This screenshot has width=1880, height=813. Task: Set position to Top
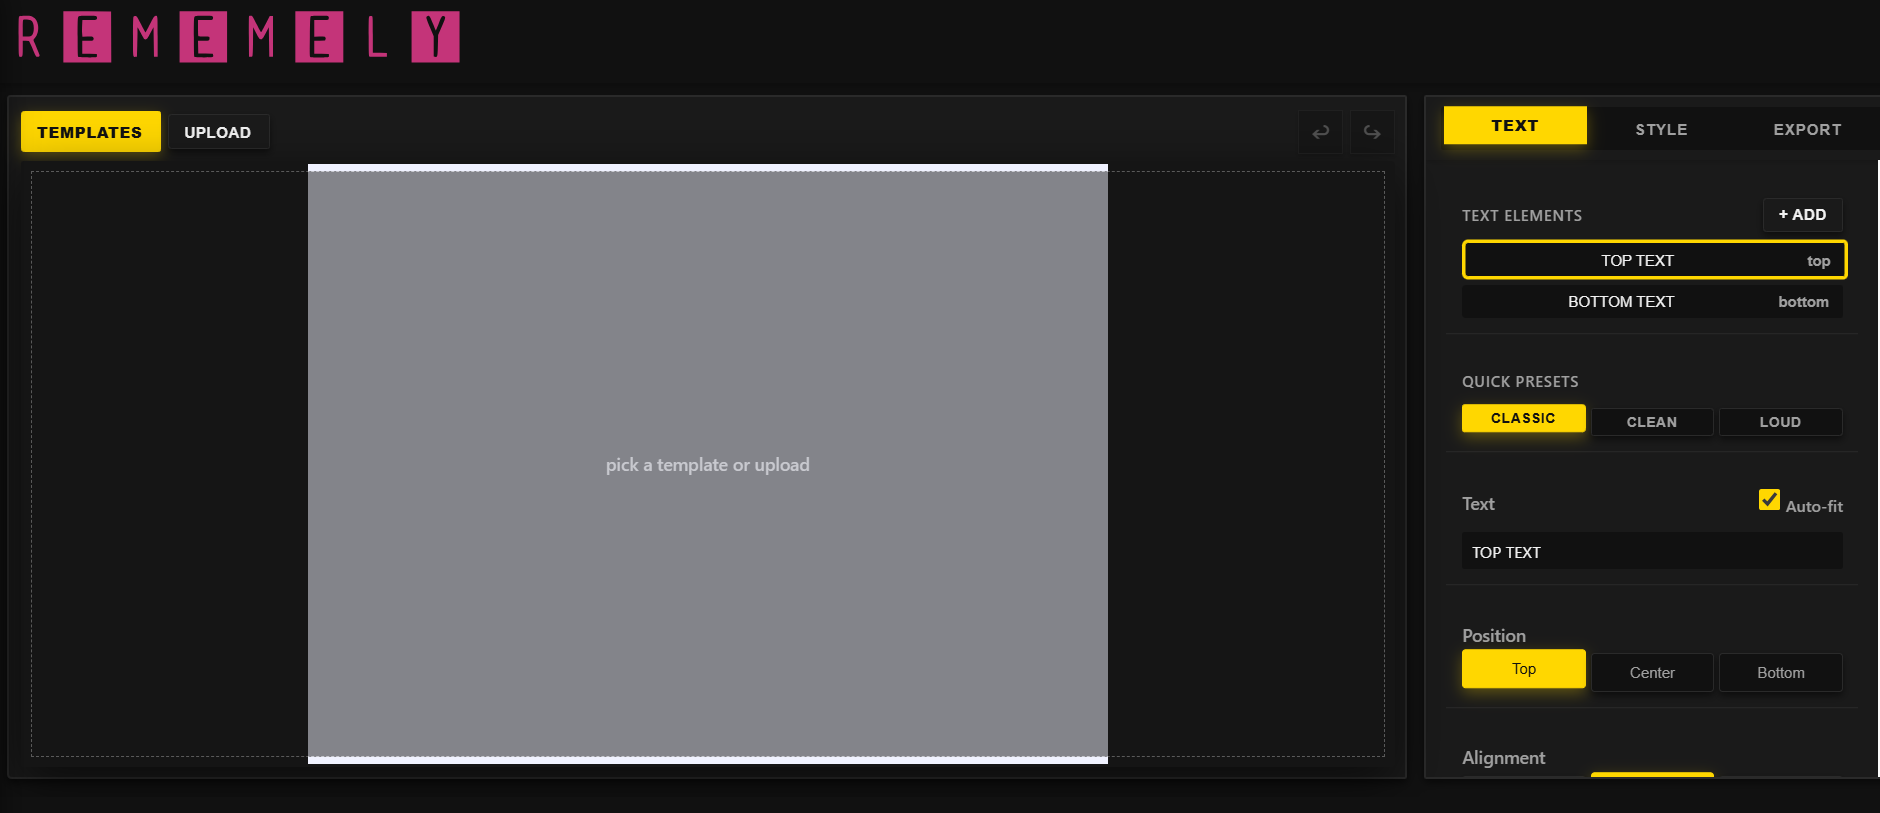(x=1523, y=668)
